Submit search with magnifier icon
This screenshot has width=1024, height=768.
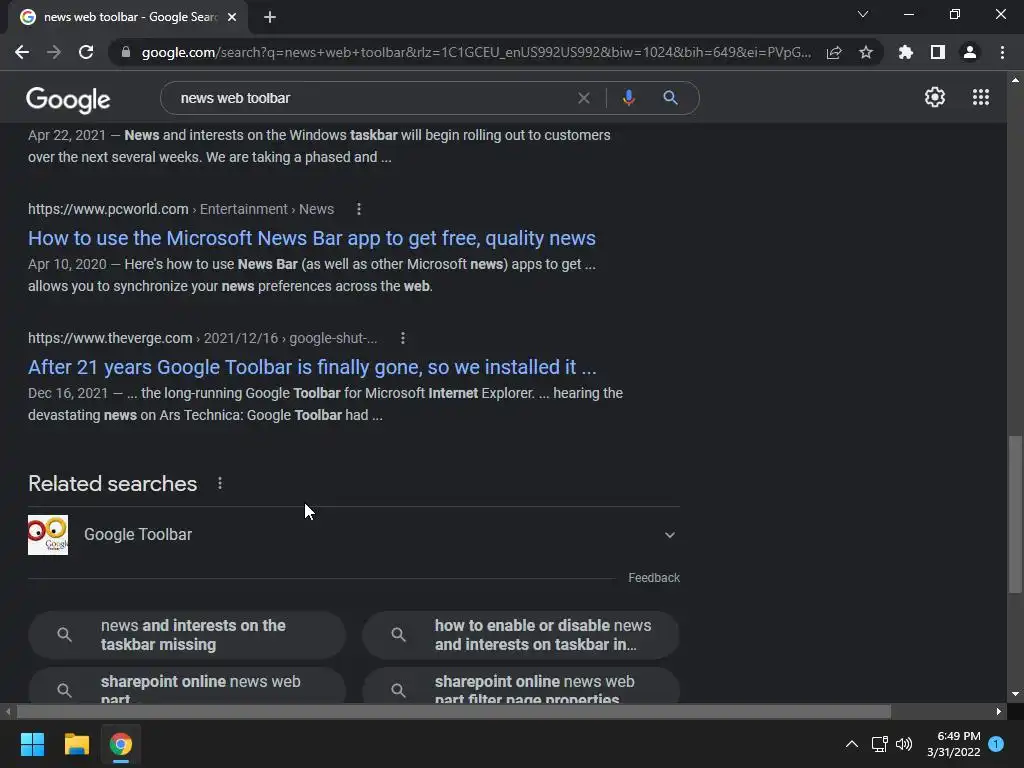click(670, 98)
